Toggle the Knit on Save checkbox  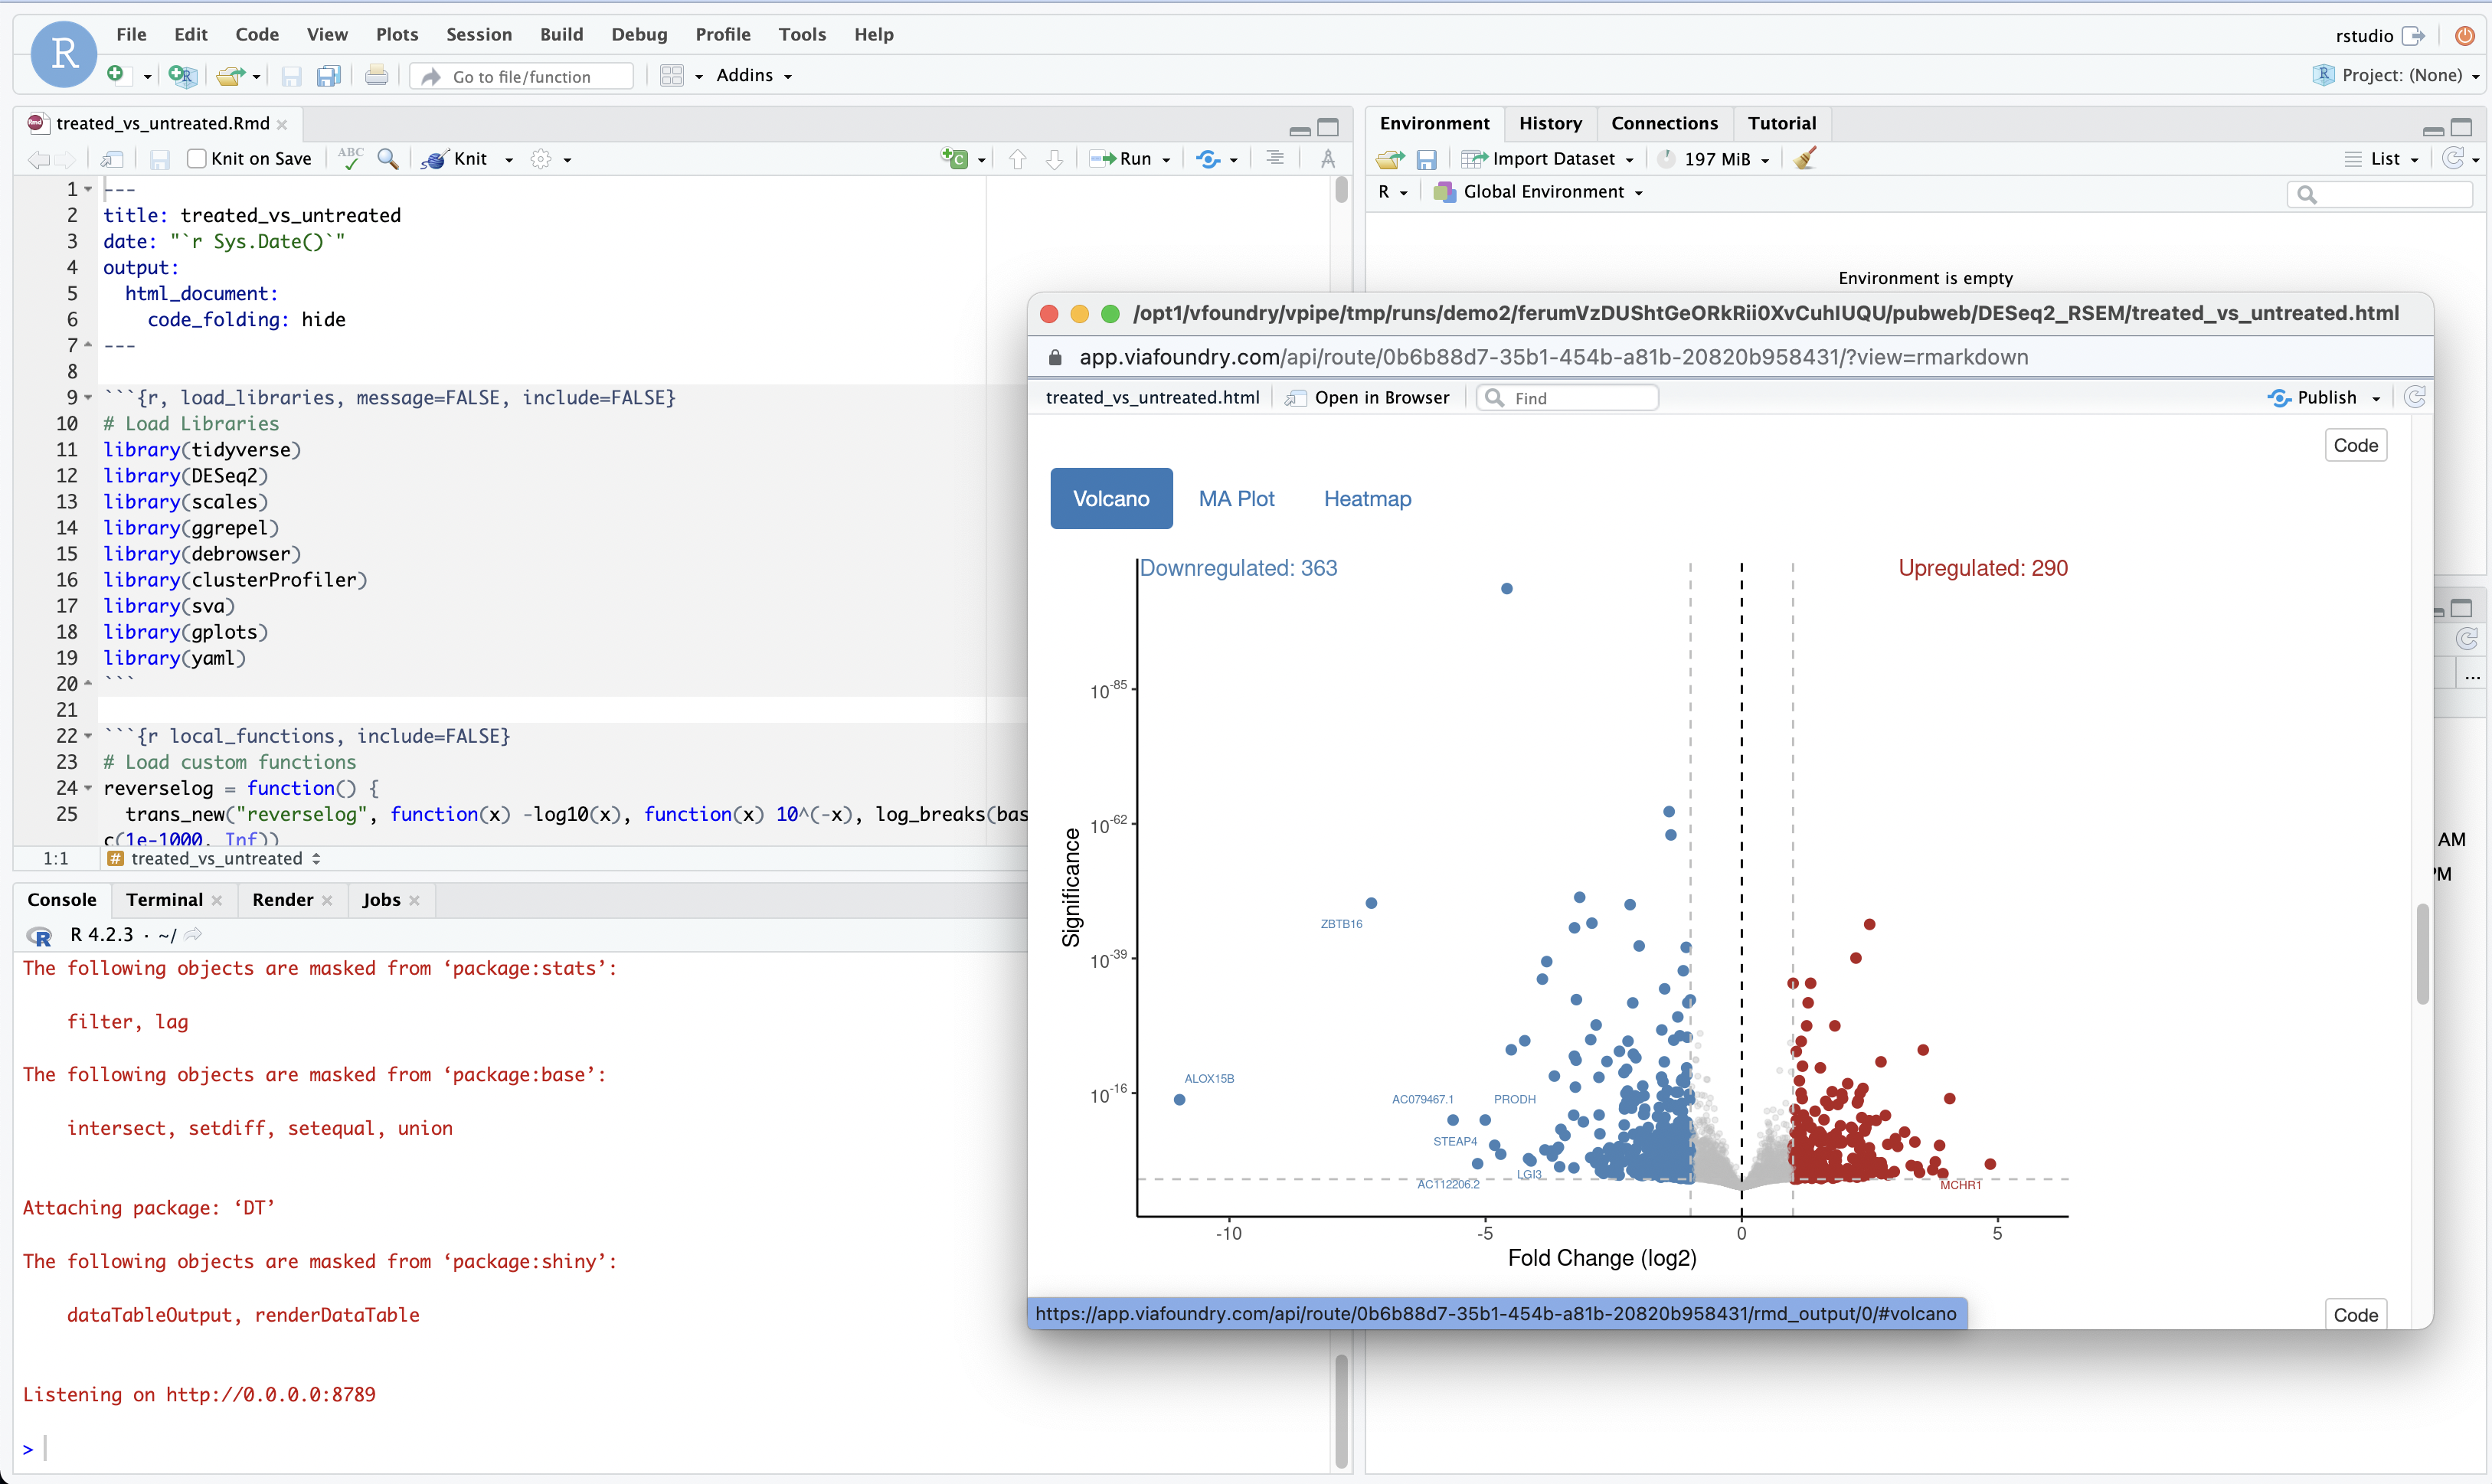point(197,158)
